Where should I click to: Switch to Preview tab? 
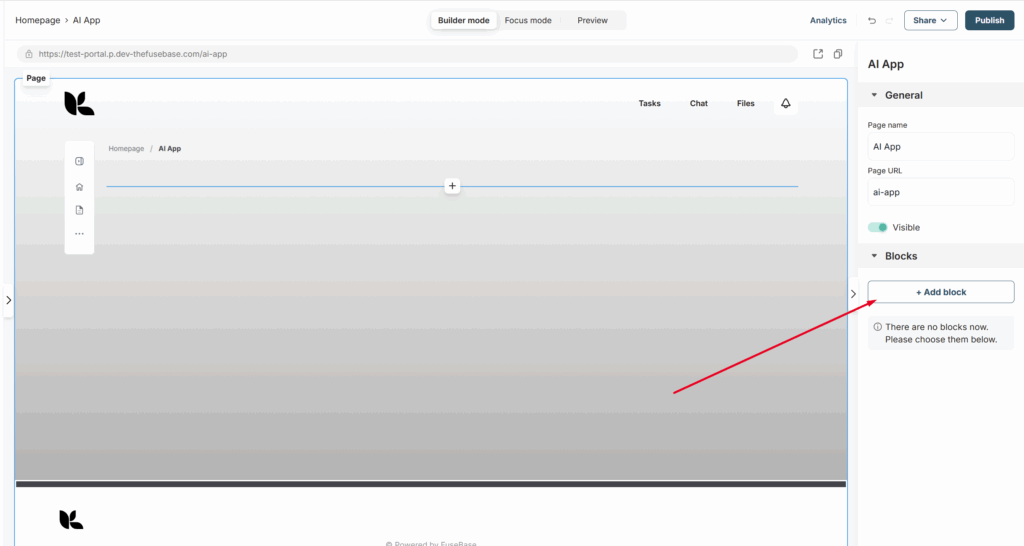coord(592,20)
